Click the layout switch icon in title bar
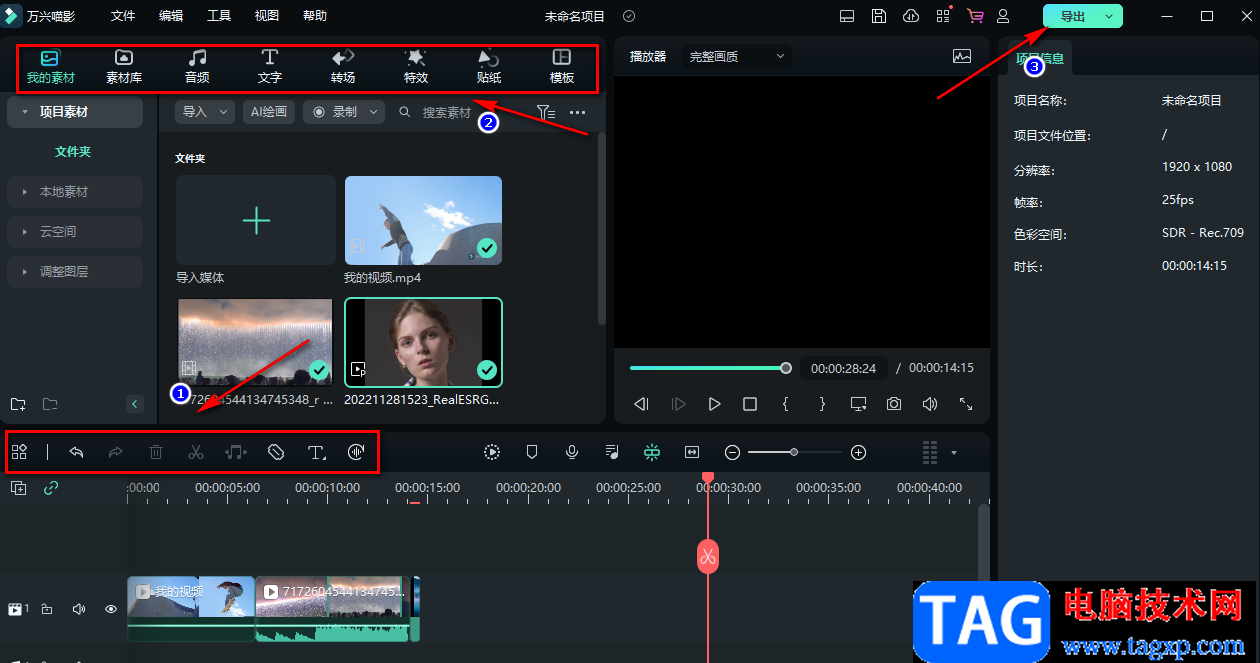 tap(847, 16)
